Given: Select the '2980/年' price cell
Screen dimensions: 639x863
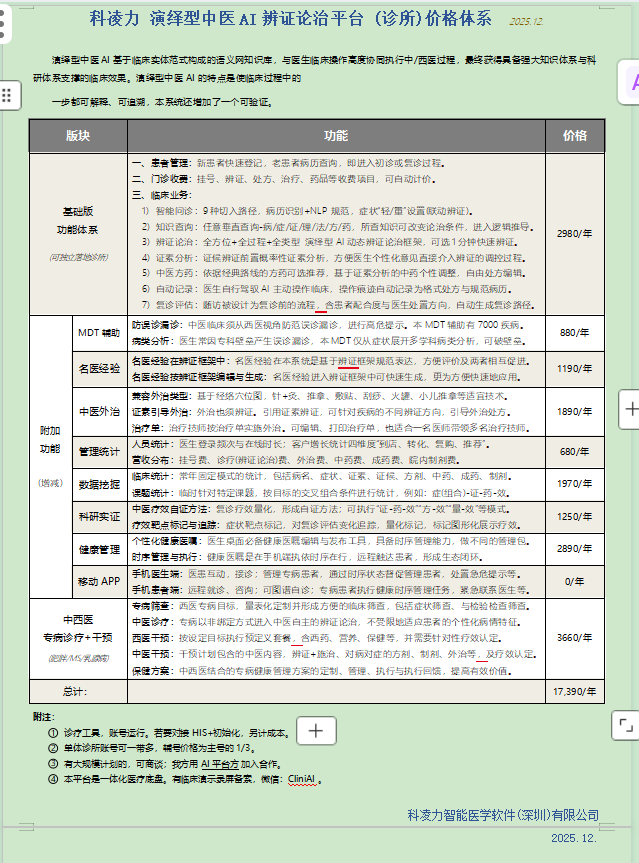Looking at the screenshot, I should click(x=574, y=233).
